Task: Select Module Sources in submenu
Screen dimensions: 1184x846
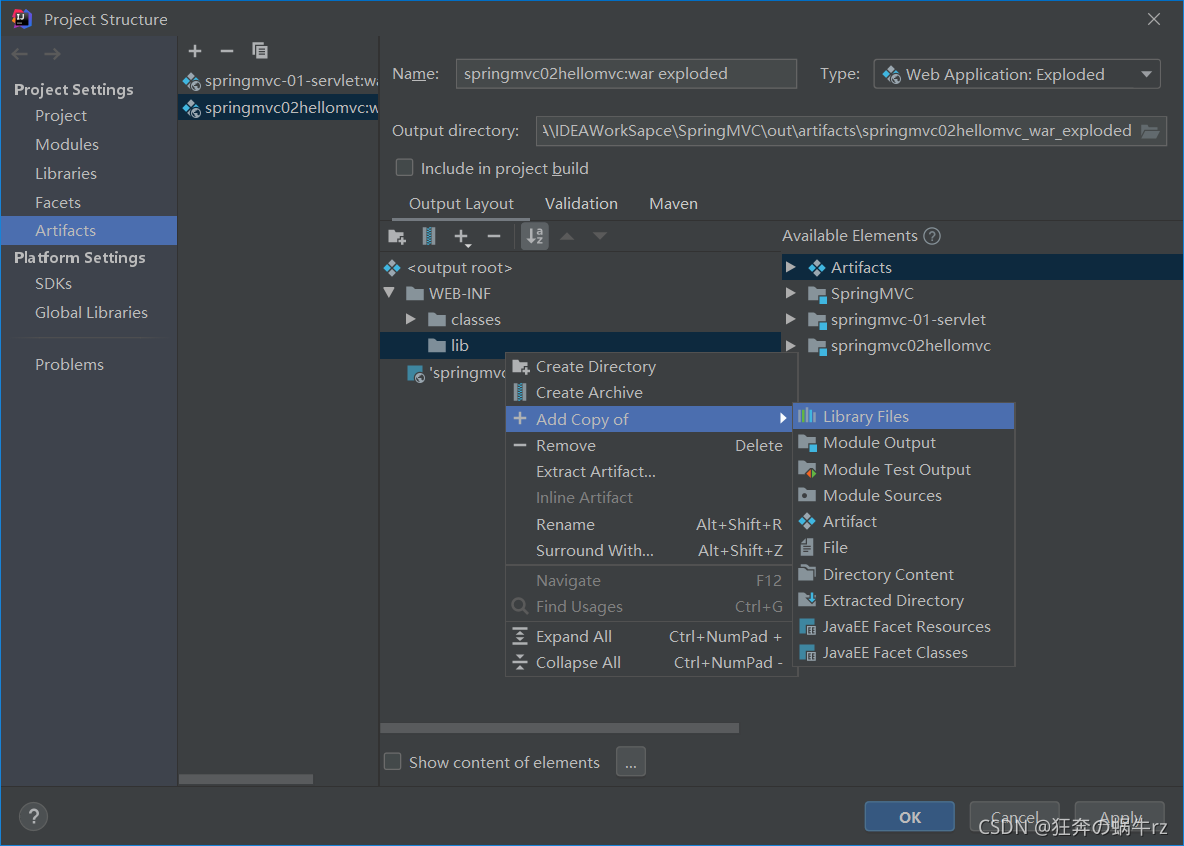Action: click(x=903, y=496)
